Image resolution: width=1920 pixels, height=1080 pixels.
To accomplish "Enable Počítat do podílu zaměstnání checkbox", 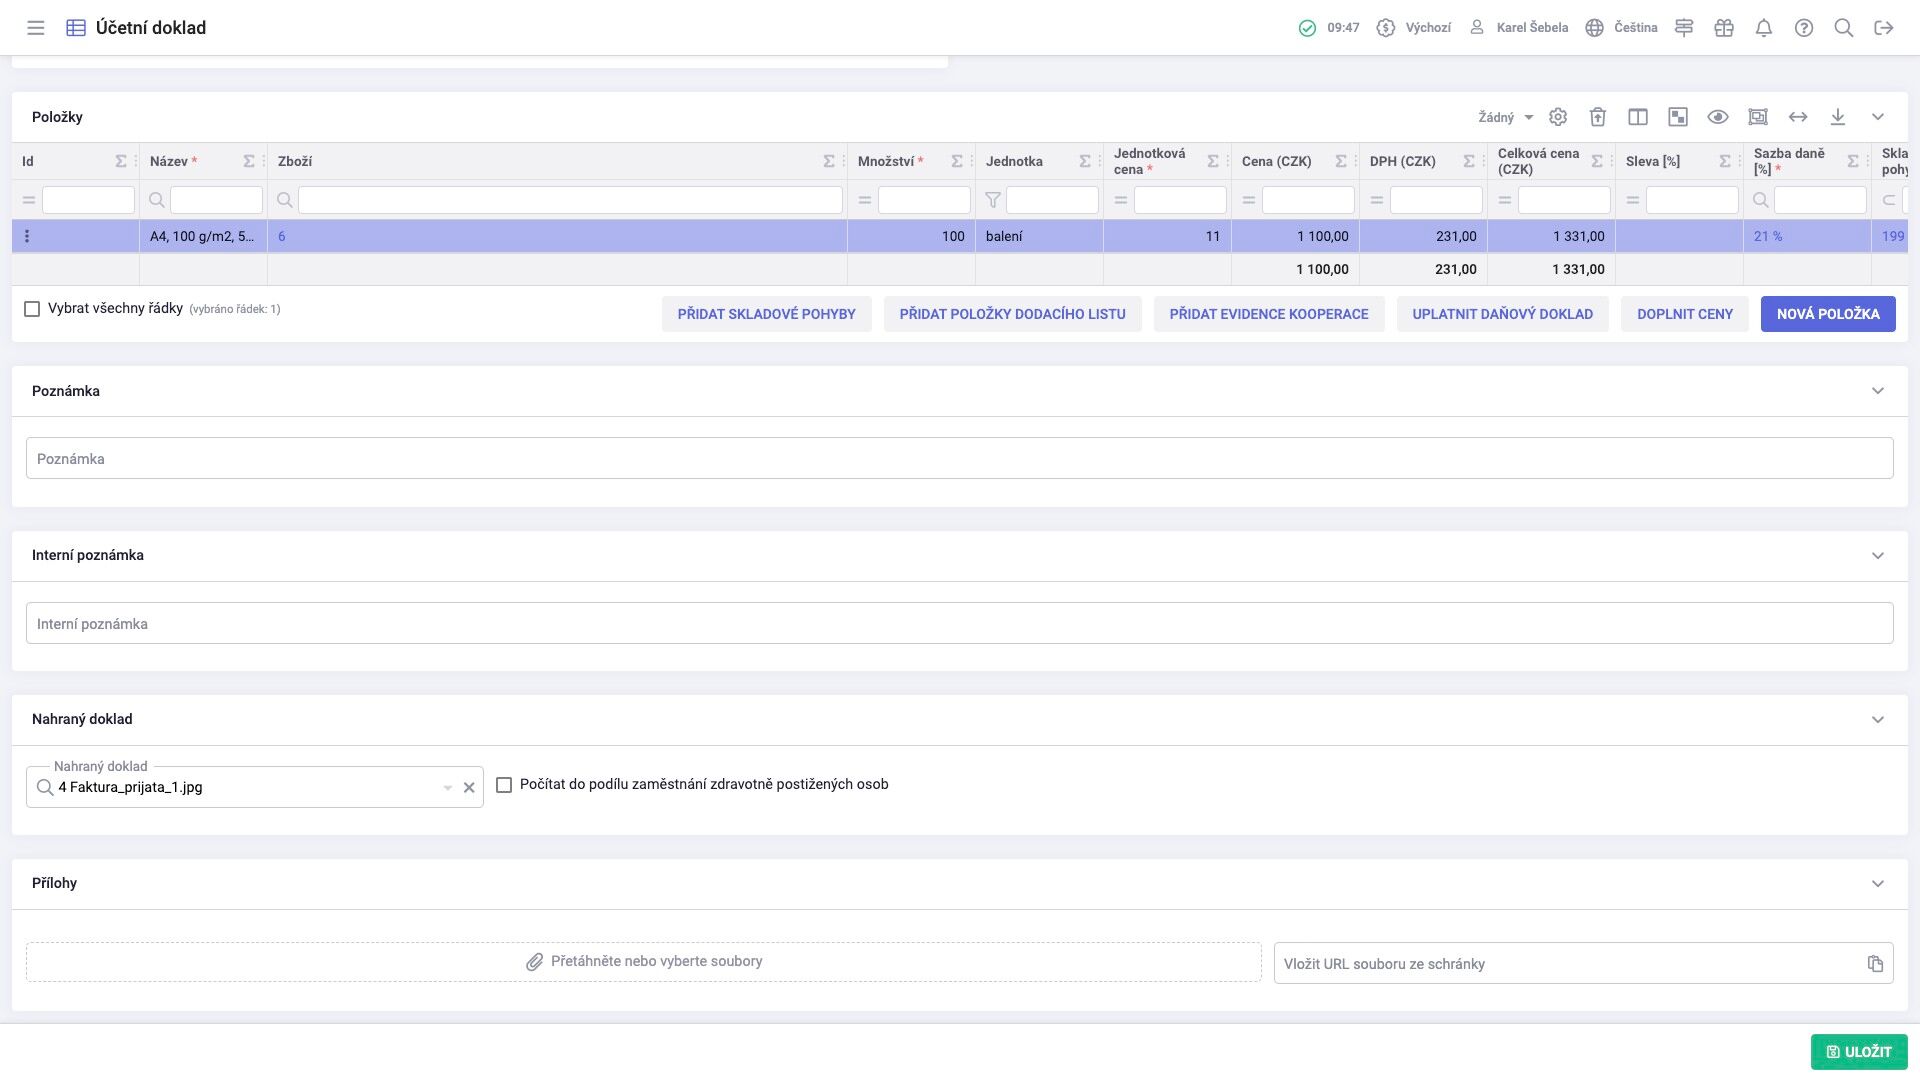I will pyautogui.click(x=504, y=785).
